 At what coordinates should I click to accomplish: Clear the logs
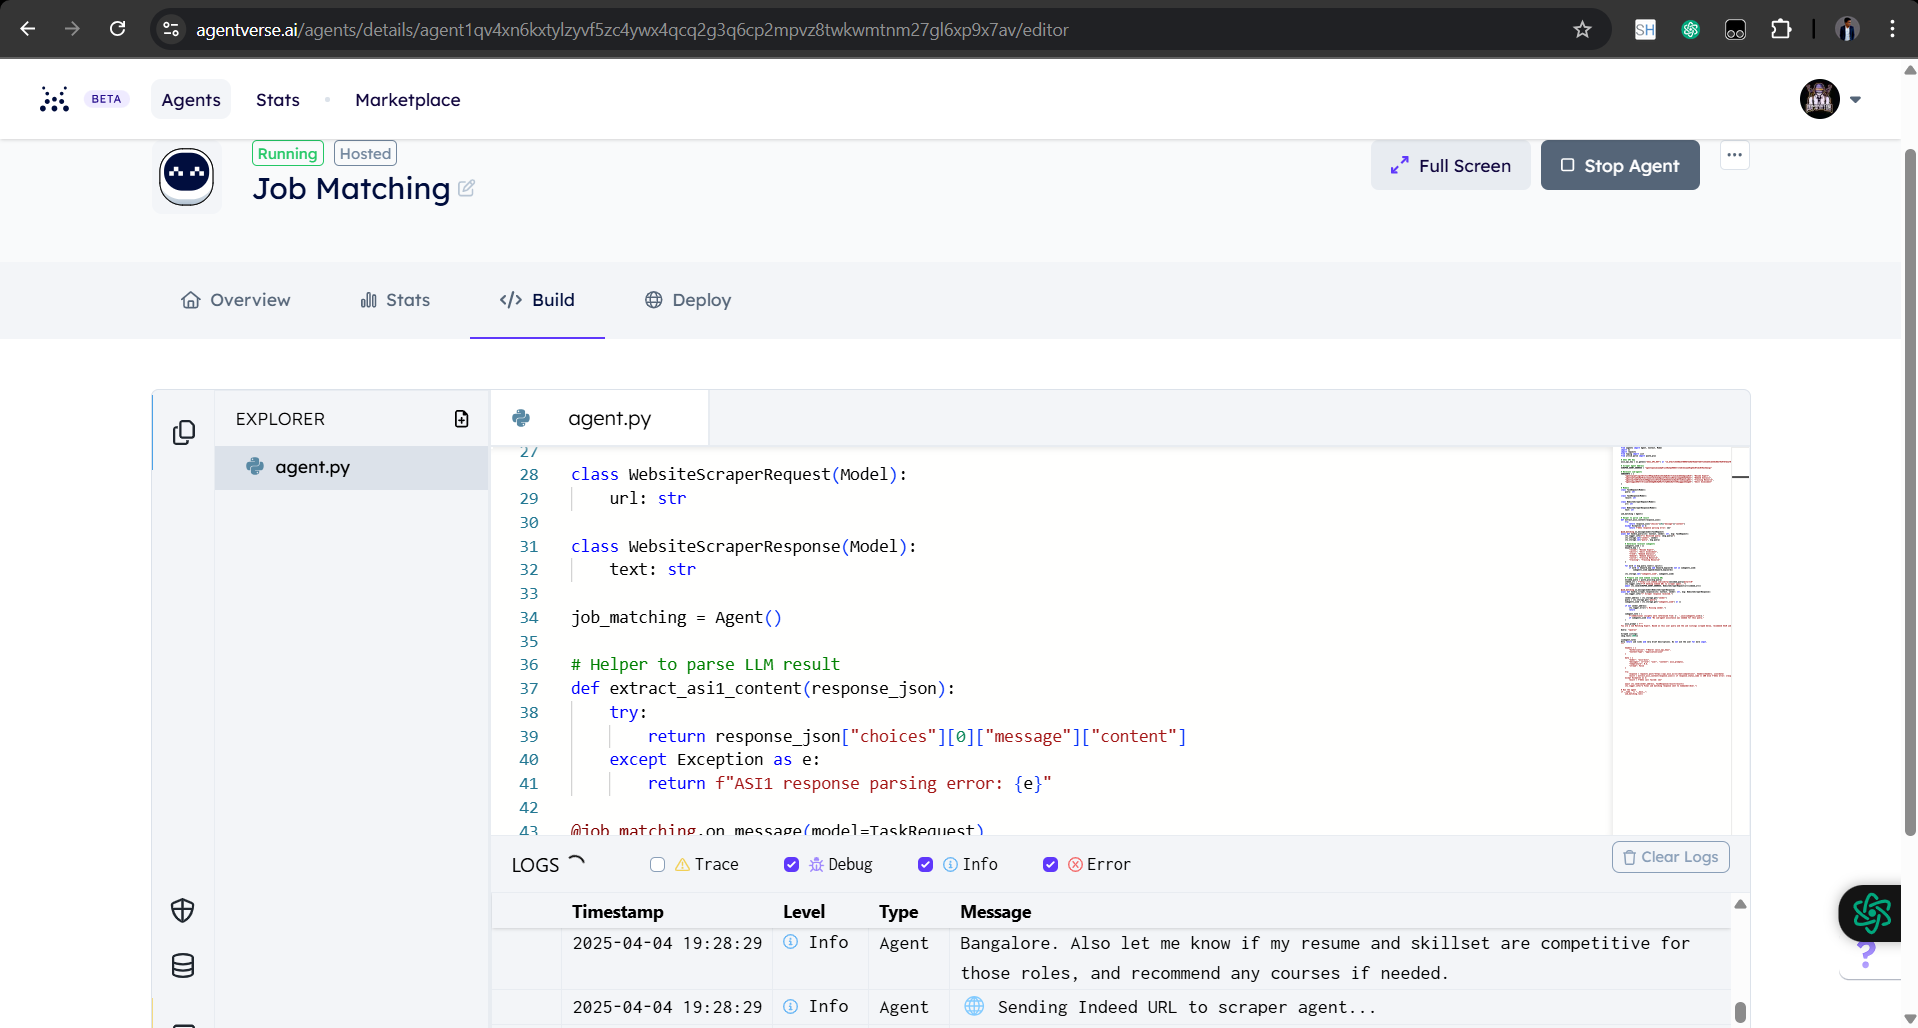[1670, 857]
